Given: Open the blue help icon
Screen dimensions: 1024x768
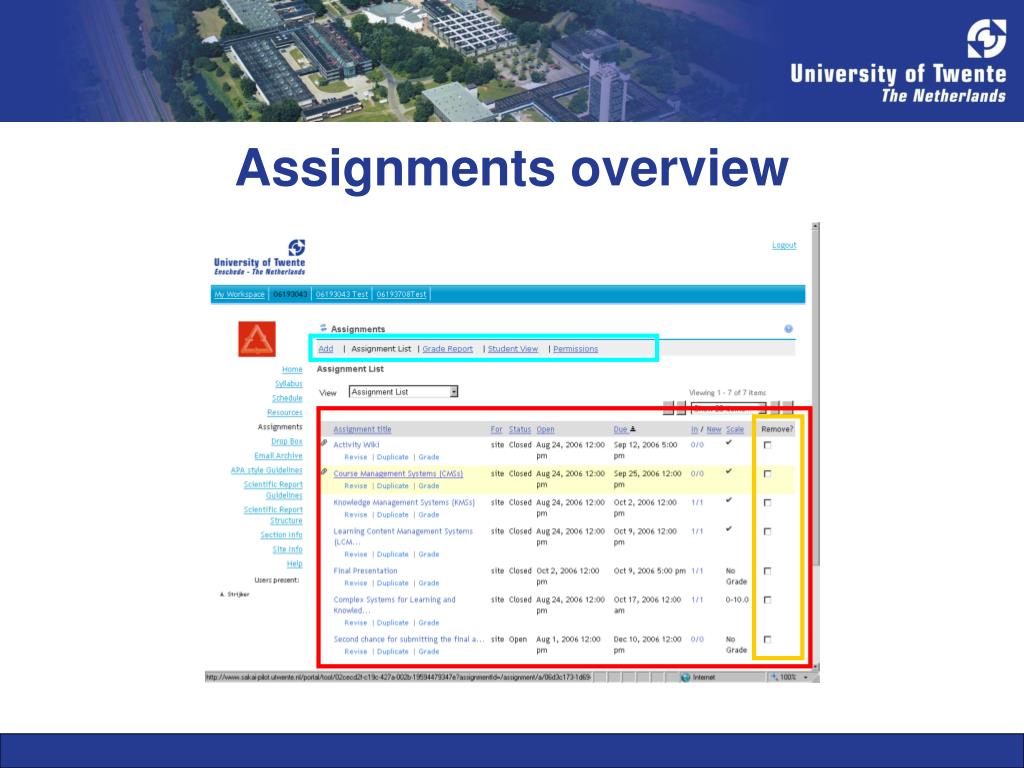Looking at the screenshot, I should click(x=788, y=328).
